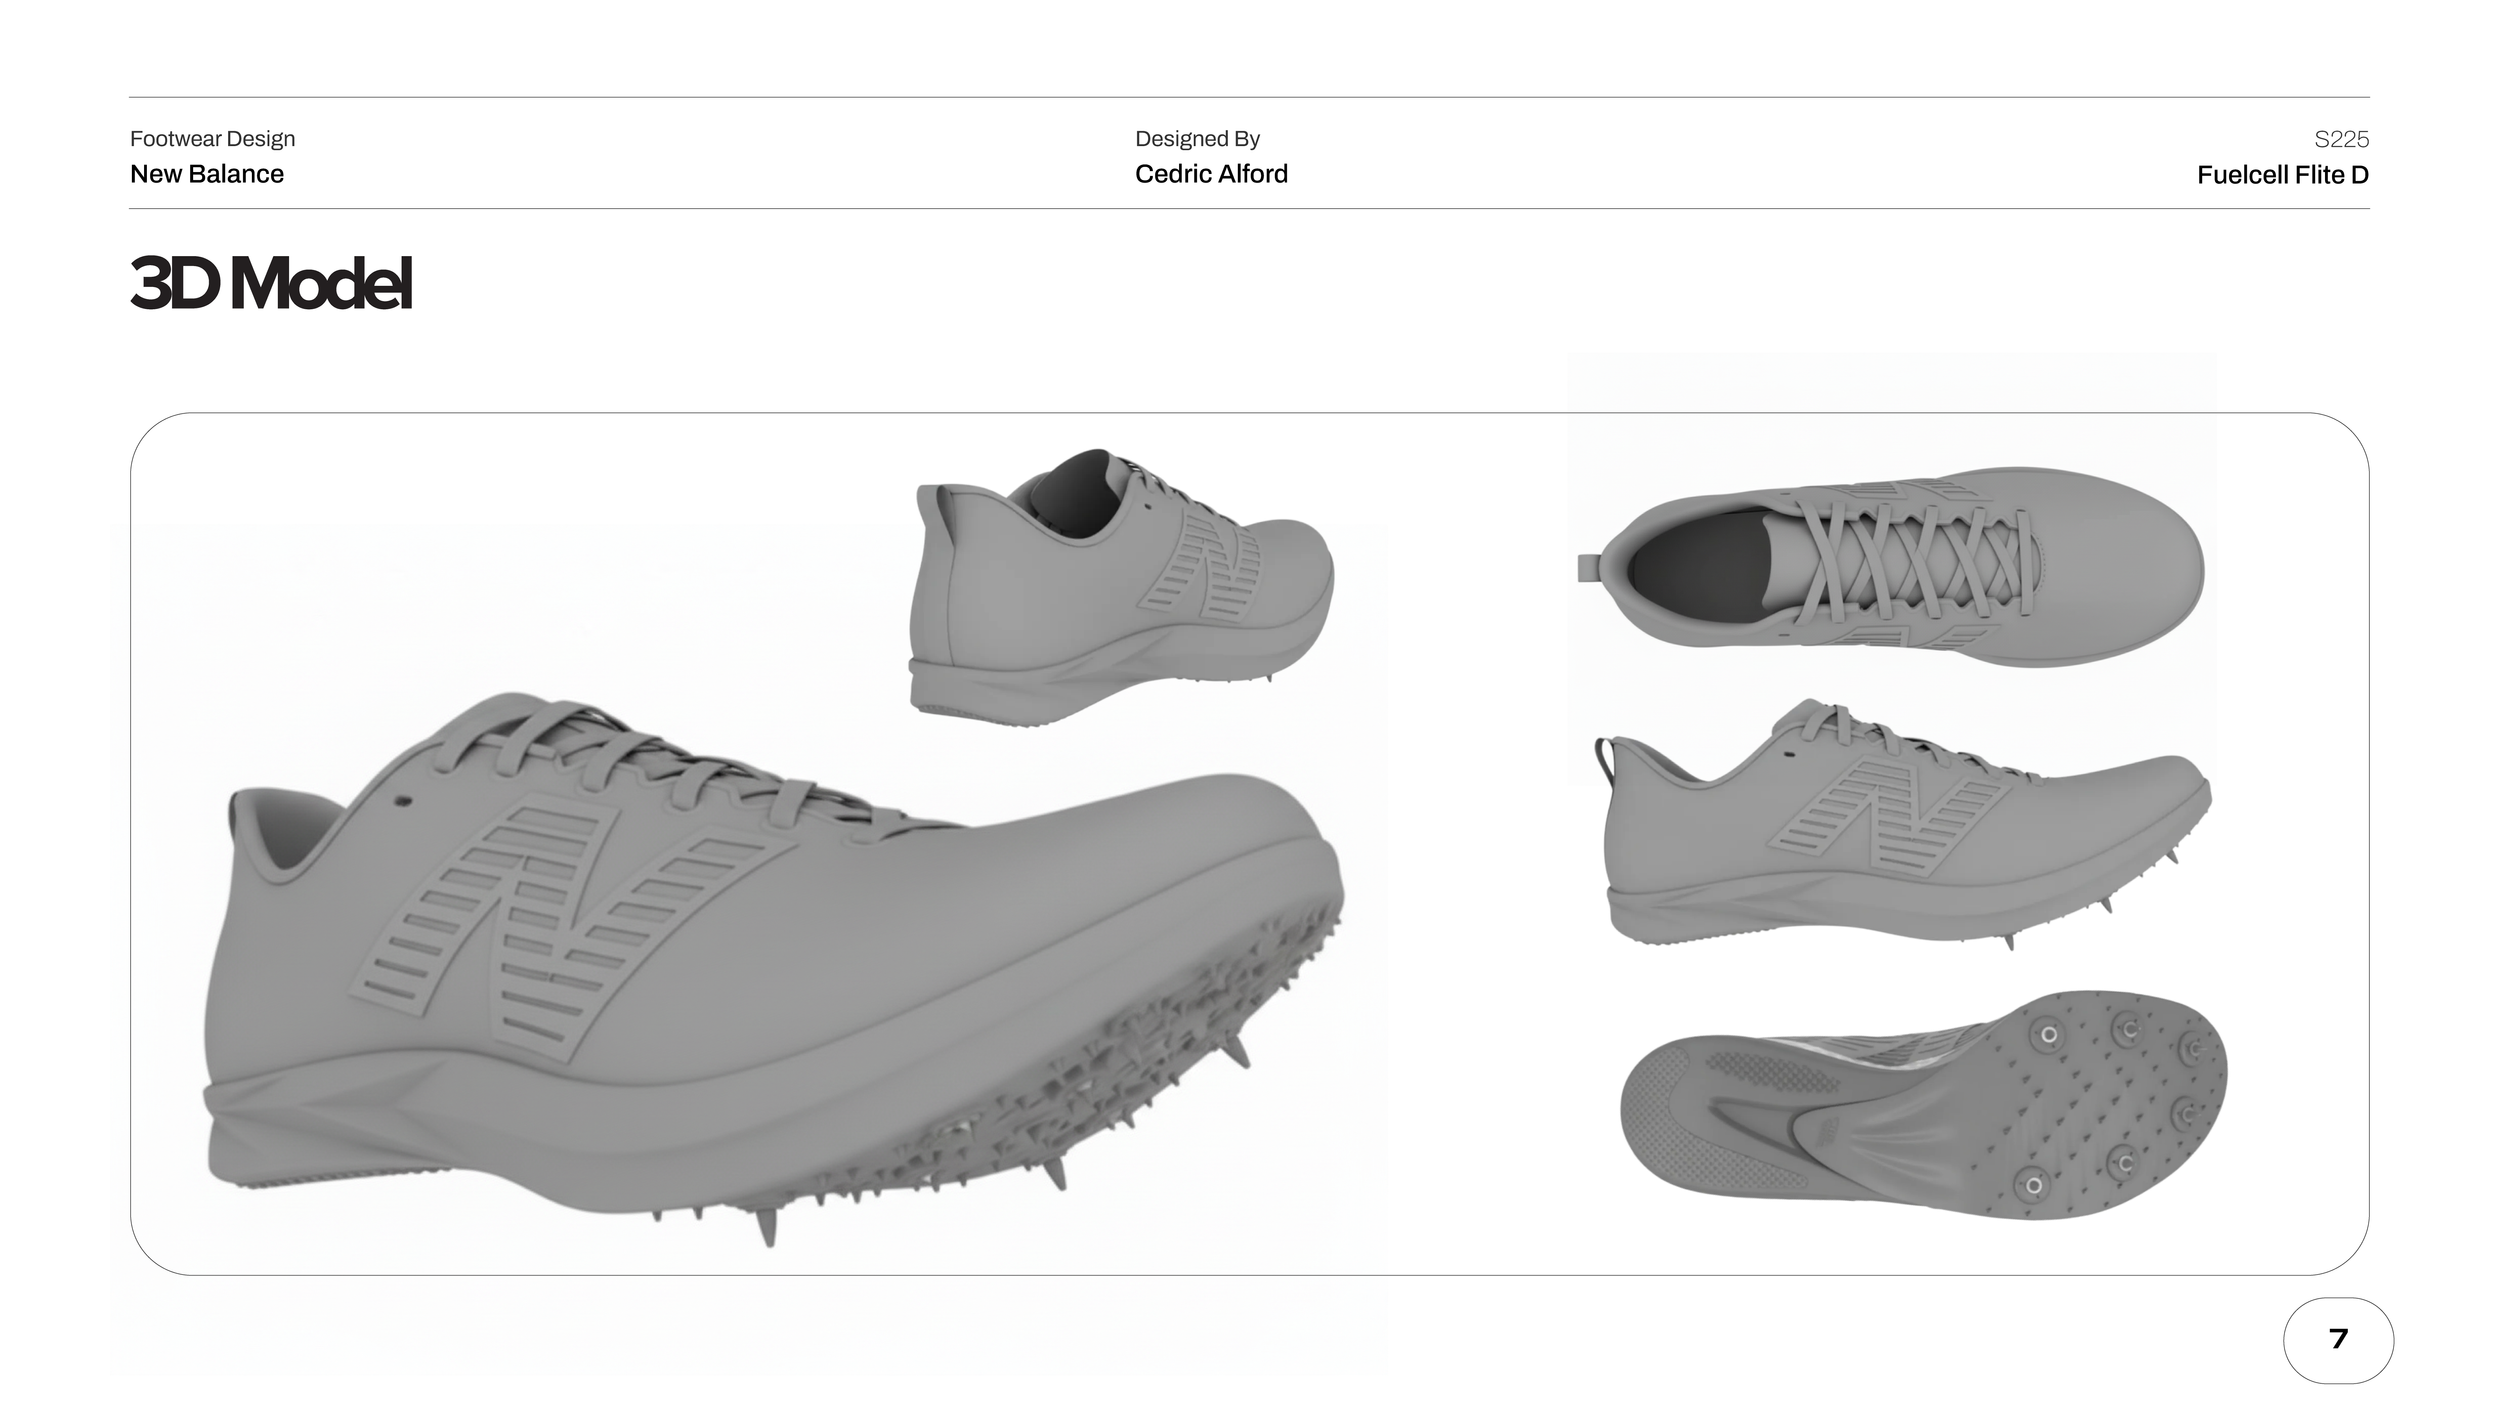This screenshot has width=2500, height=1406.
Task: Click the bottom-left spike pin on outsole
Action: (2033, 1187)
